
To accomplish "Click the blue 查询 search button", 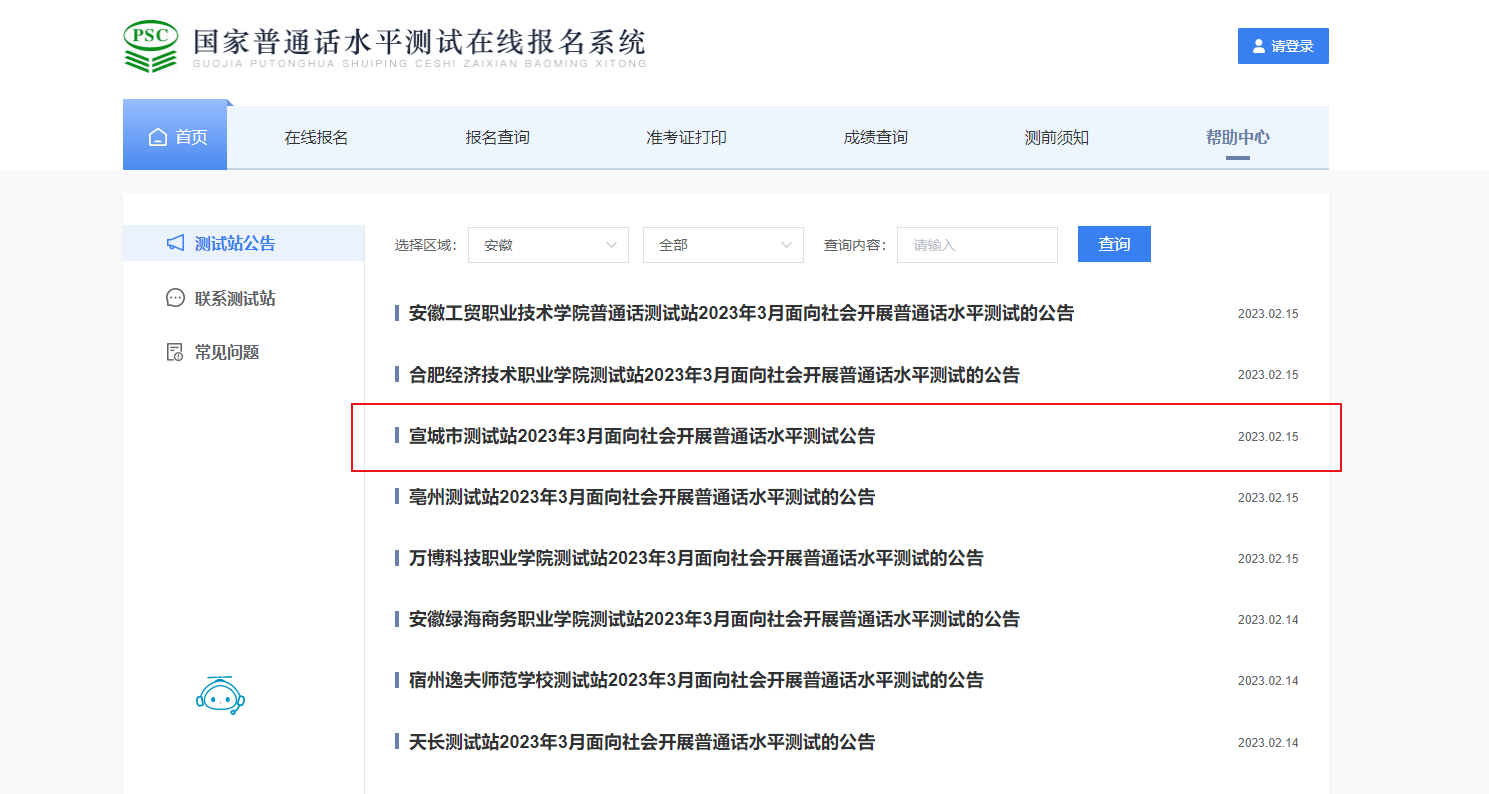I will coord(1114,244).
